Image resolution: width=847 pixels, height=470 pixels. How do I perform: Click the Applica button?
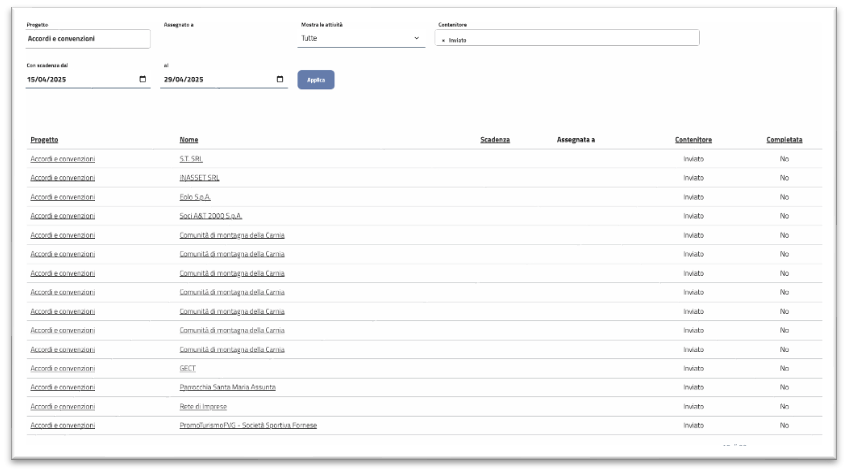click(316, 80)
